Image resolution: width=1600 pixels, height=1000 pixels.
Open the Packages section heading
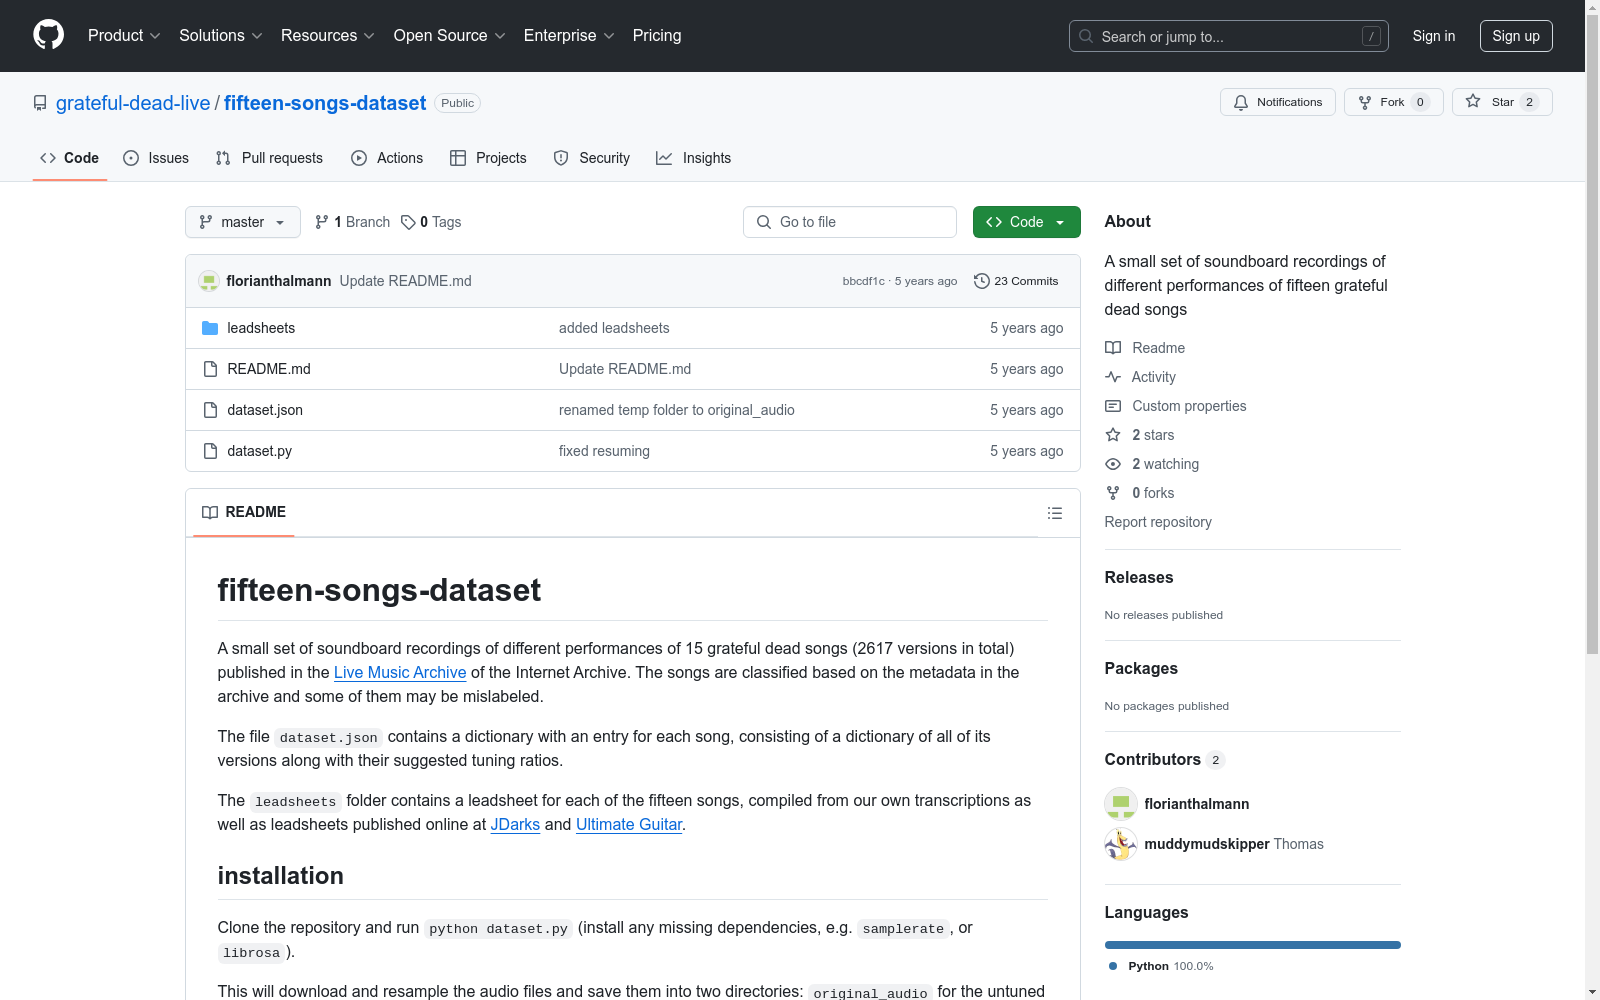[1141, 669]
